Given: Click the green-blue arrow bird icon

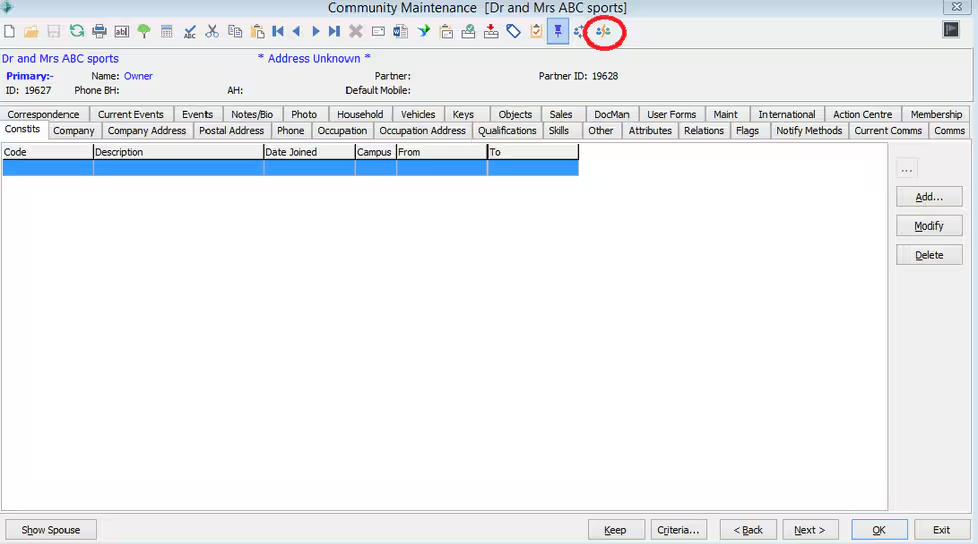Looking at the screenshot, I should [x=424, y=31].
